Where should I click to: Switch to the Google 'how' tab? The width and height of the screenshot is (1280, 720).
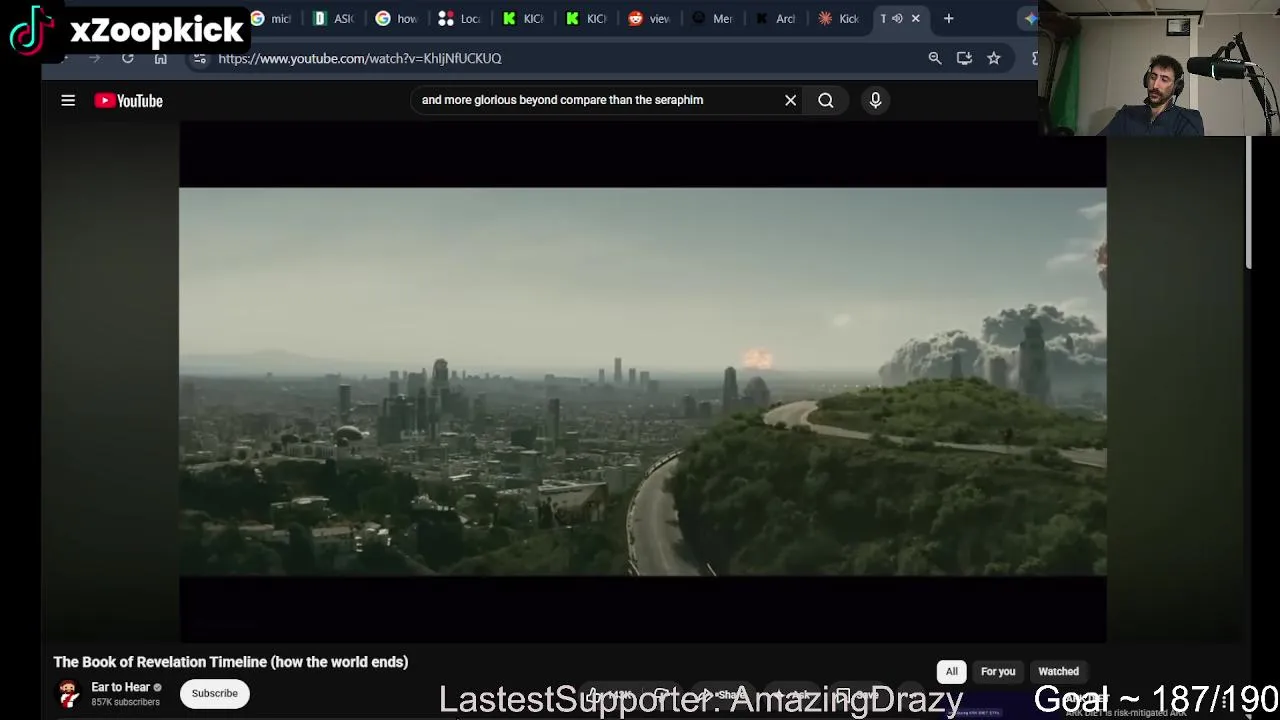[398, 18]
